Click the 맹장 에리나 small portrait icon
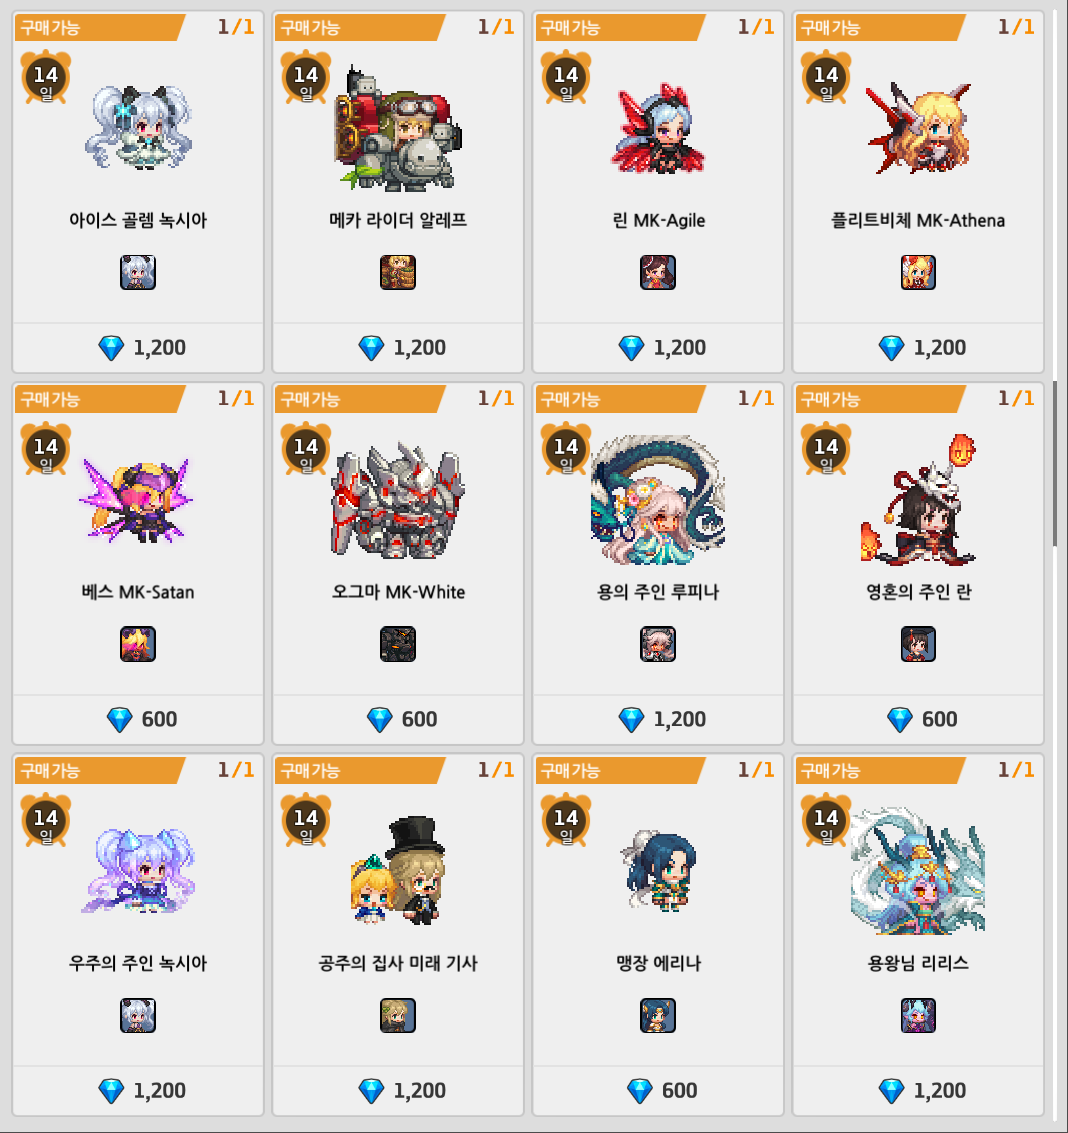 click(x=658, y=1015)
